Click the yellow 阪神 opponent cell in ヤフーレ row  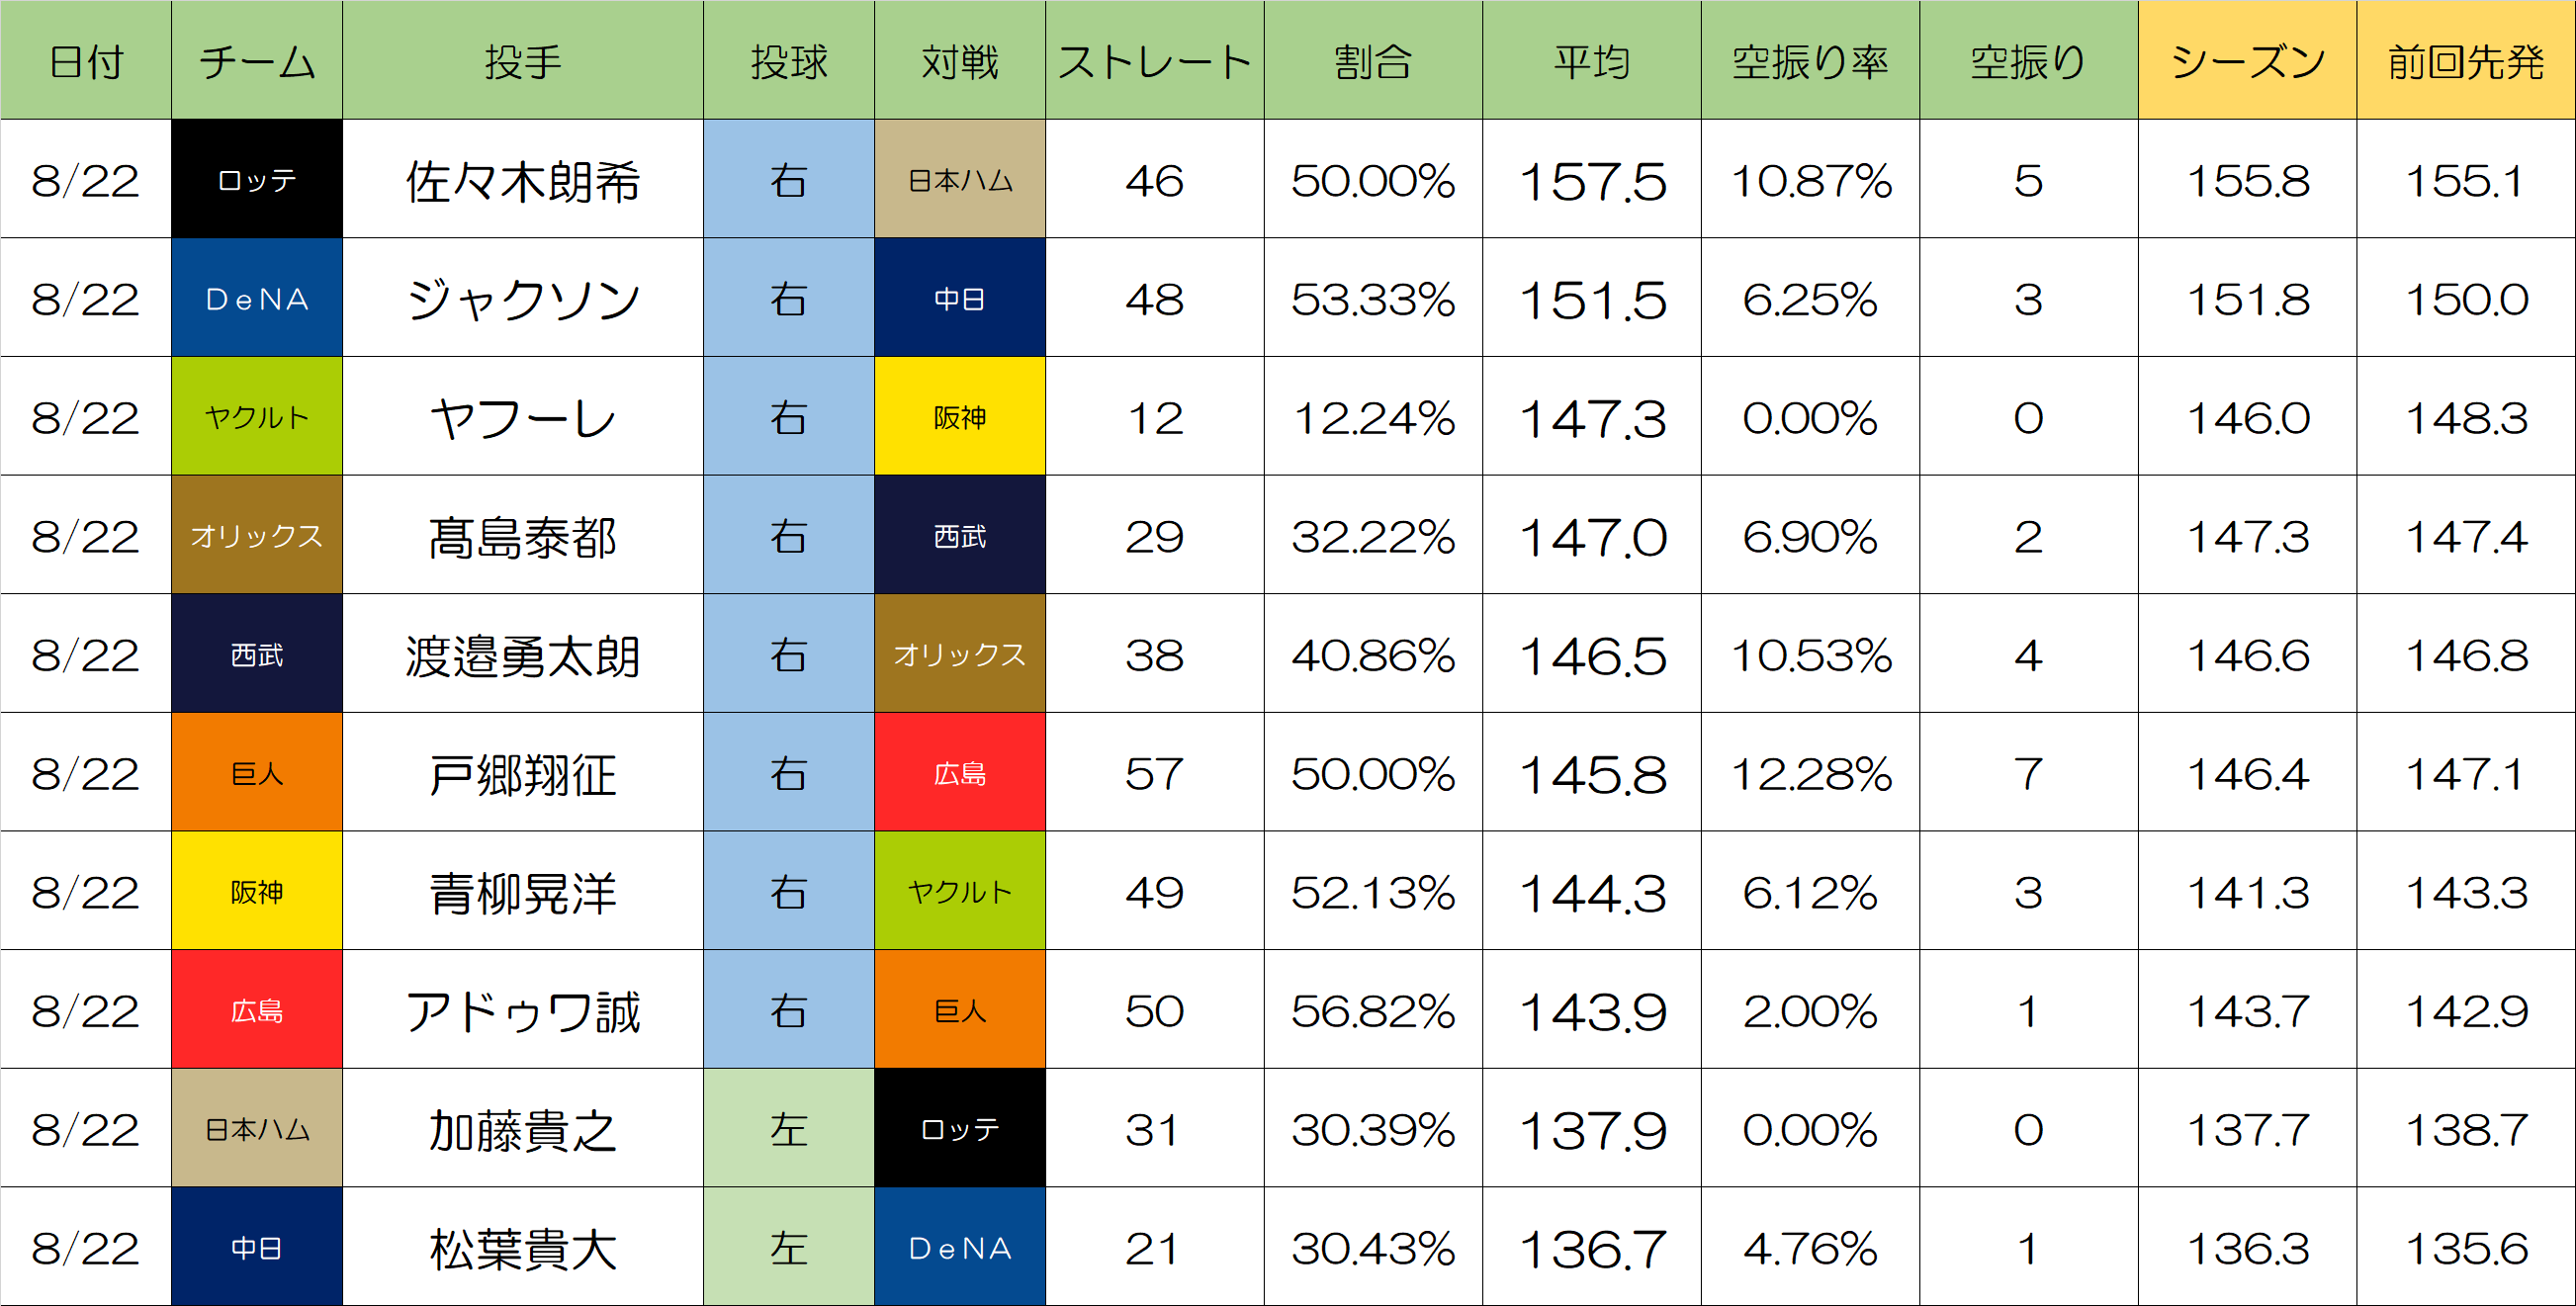pyautogui.click(x=959, y=417)
